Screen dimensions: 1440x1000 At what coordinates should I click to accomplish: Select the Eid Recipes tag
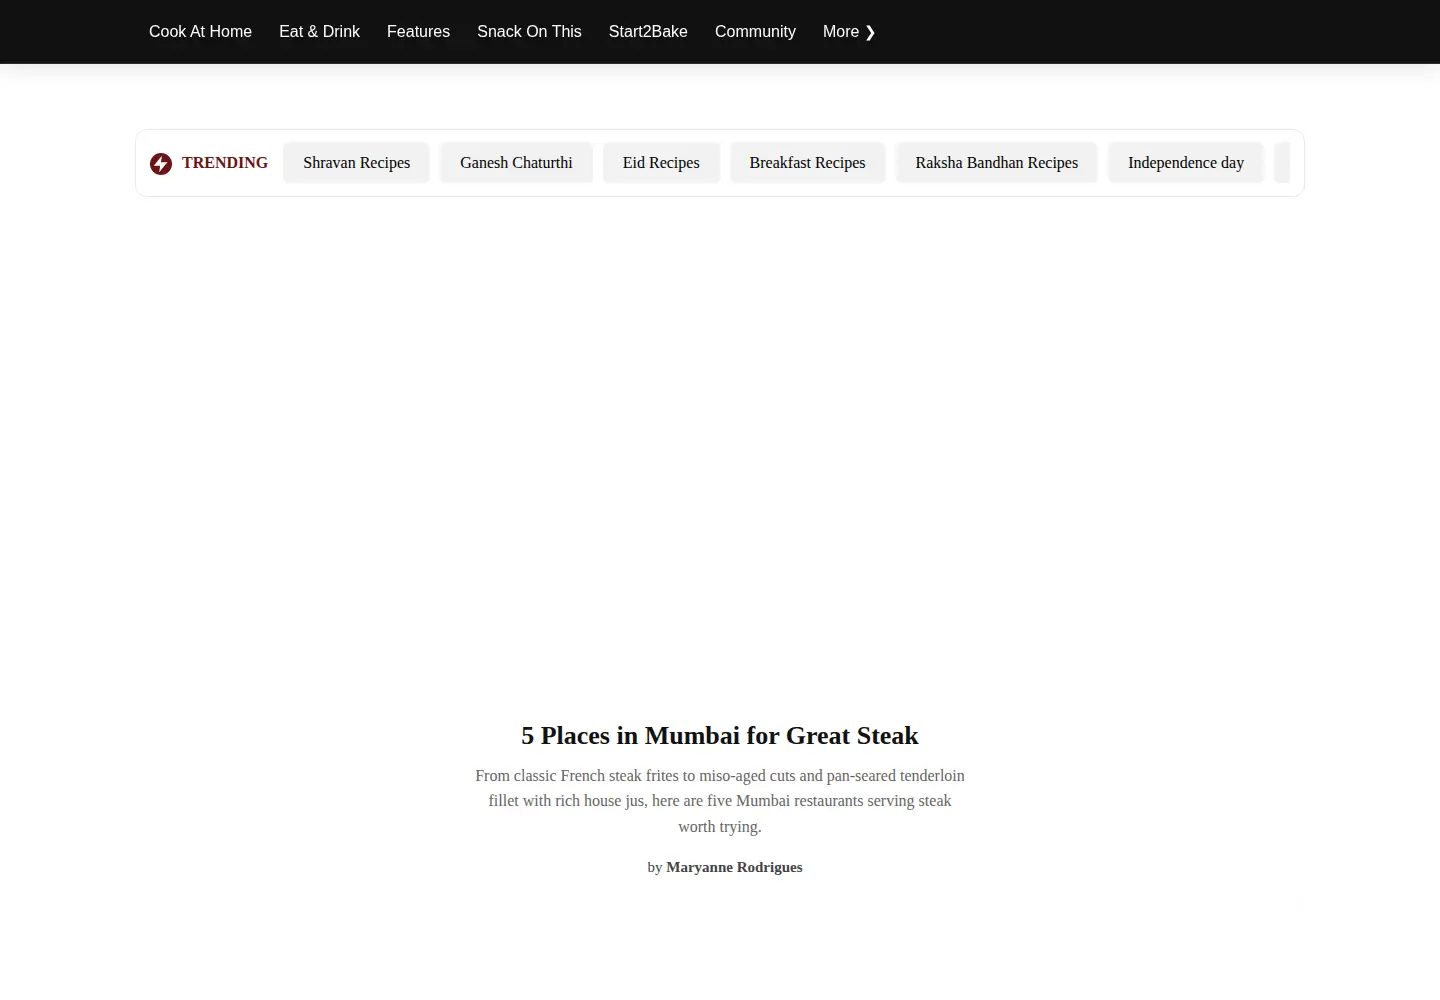tap(661, 163)
